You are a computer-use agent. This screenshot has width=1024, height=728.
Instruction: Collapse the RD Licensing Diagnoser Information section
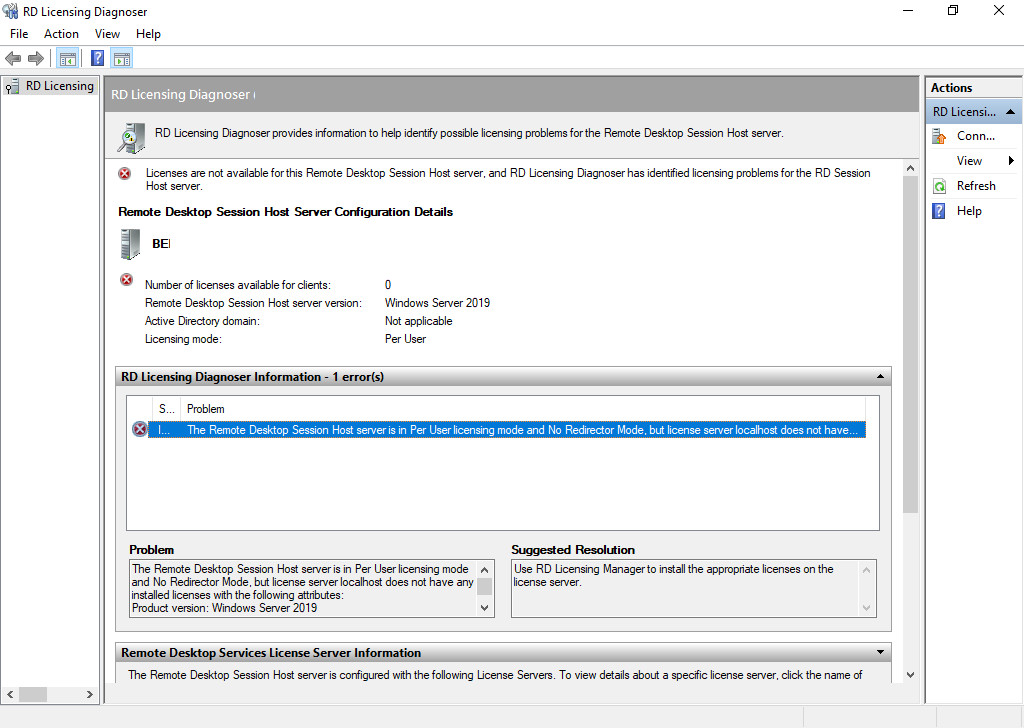(880, 377)
